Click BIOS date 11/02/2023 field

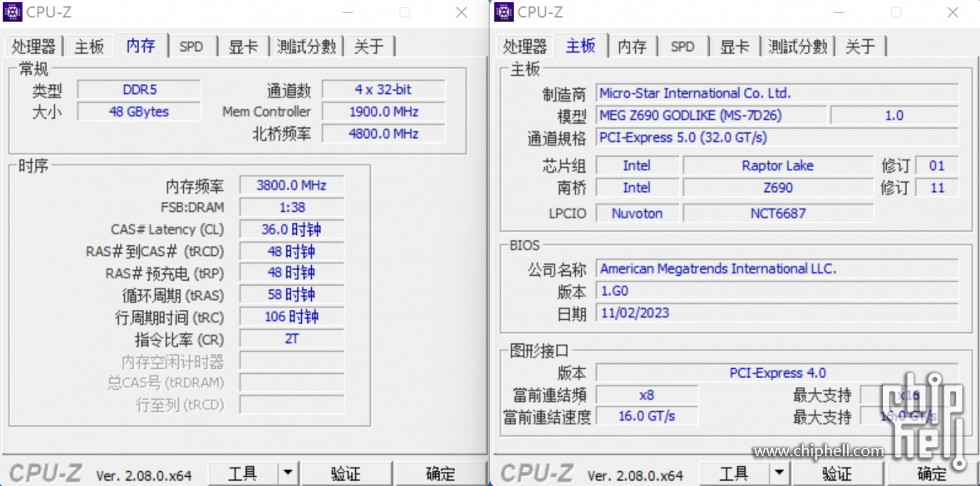point(777,312)
